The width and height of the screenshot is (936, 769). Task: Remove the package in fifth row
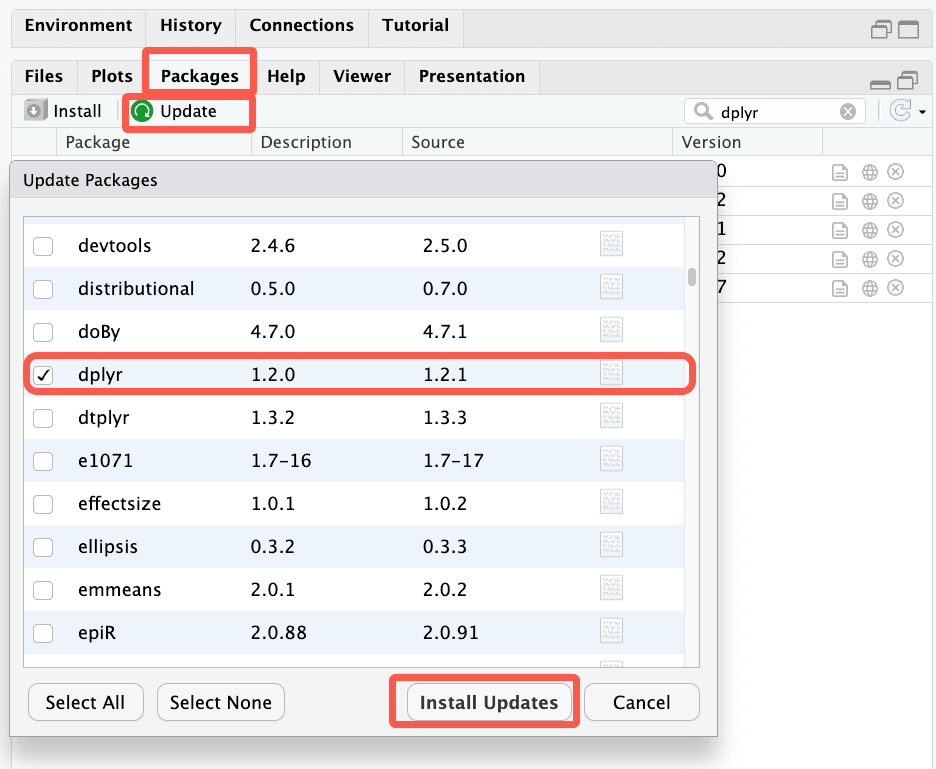click(x=895, y=288)
